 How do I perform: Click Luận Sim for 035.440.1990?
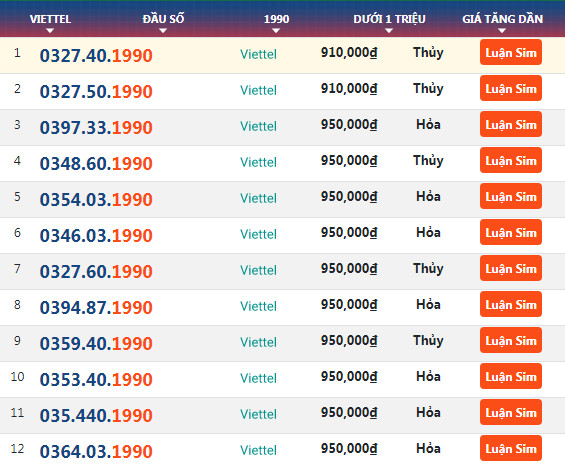[511, 412]
